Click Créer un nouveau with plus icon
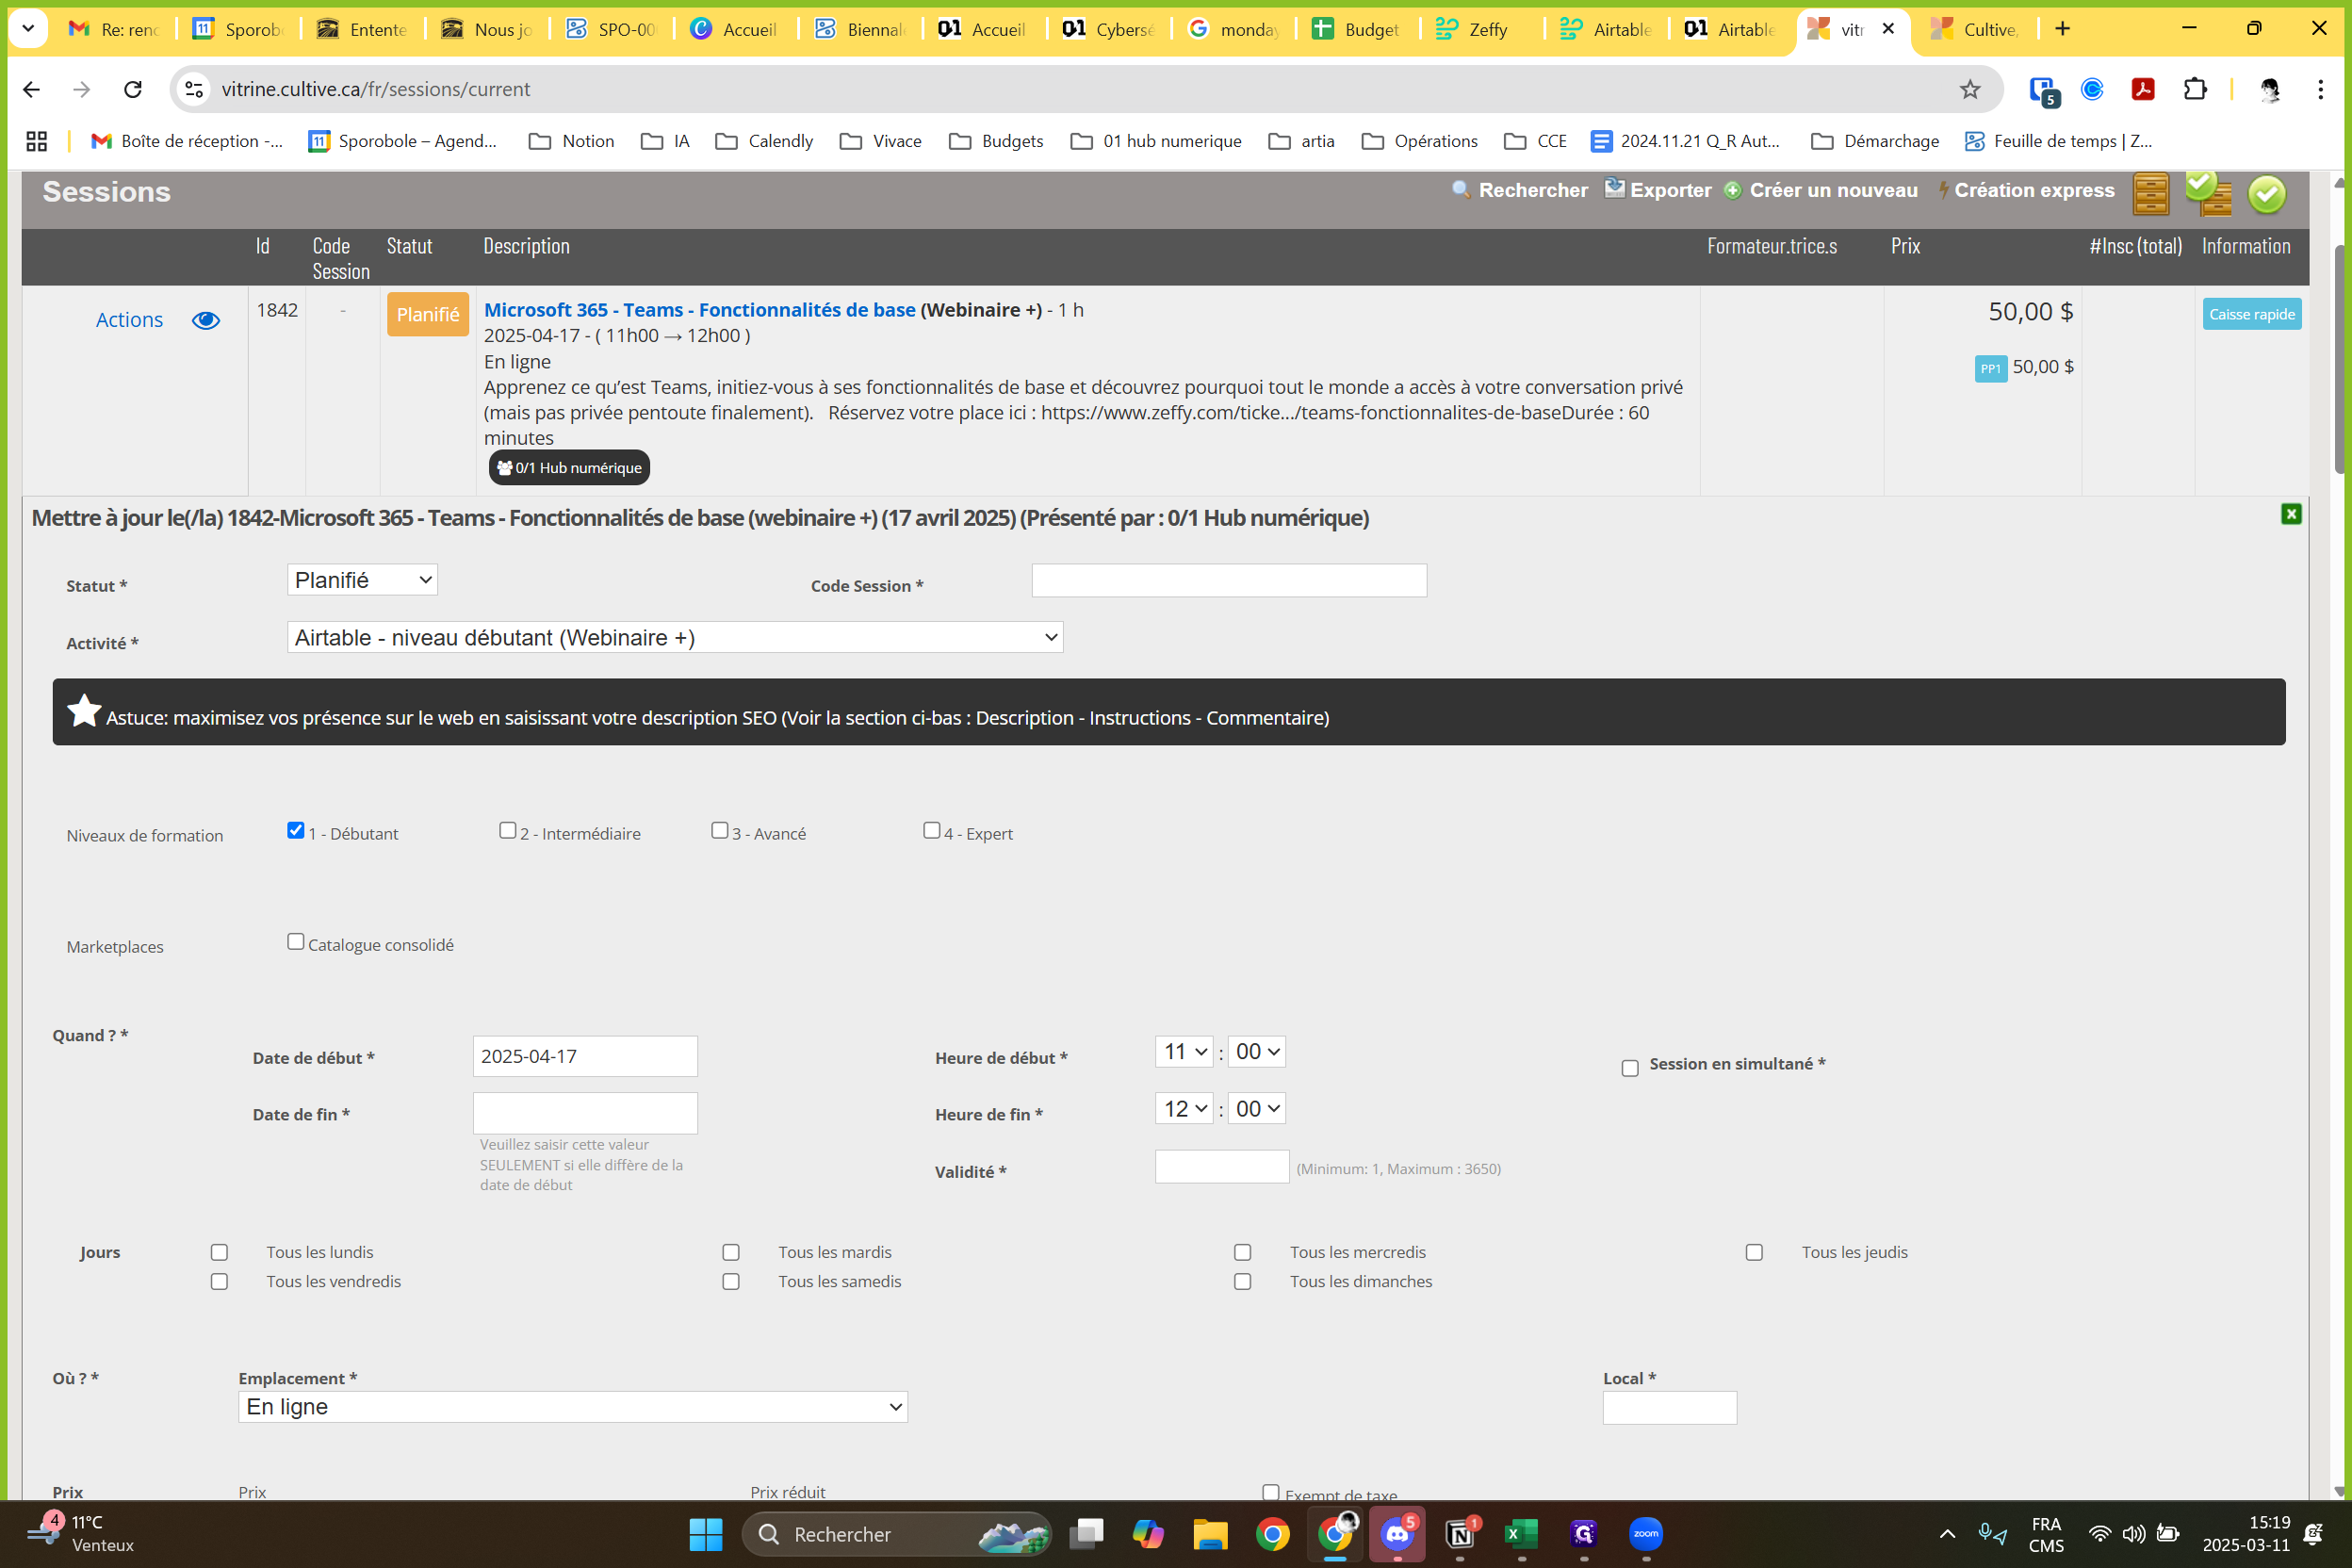Screen dimensions: 2352x1568 tap(1821, 190)
